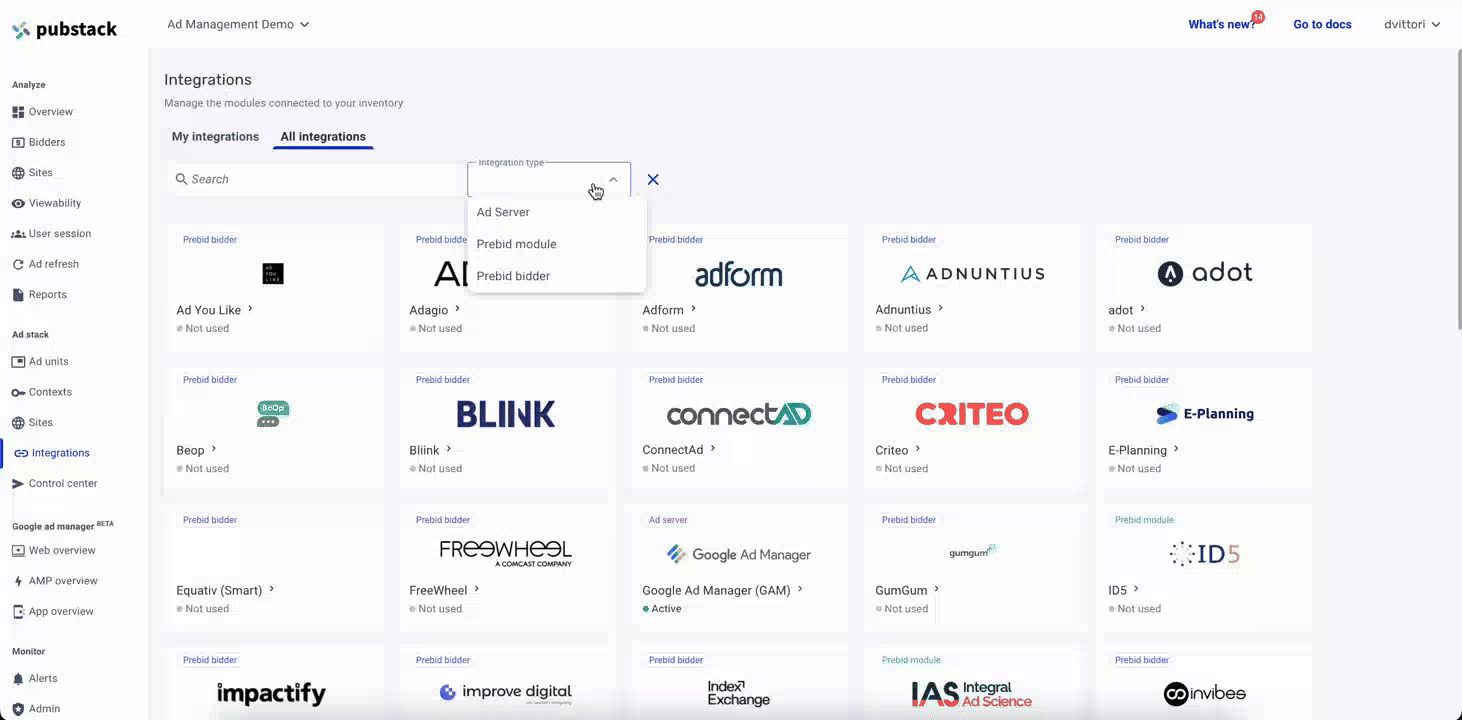This screenshot has height=720, width=1462.
Task: Click the Criteo logo
Action: (972, 414)
